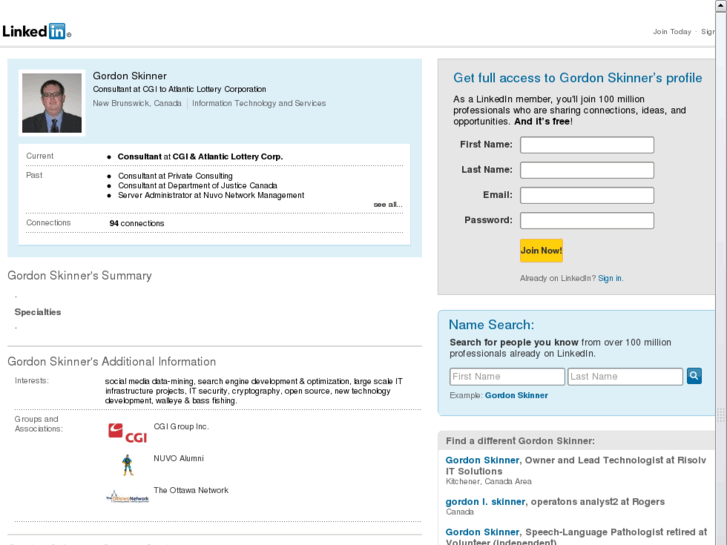Click the LinkedIn logo
This screenshot has width=727, height=545.
pos(37,32)
